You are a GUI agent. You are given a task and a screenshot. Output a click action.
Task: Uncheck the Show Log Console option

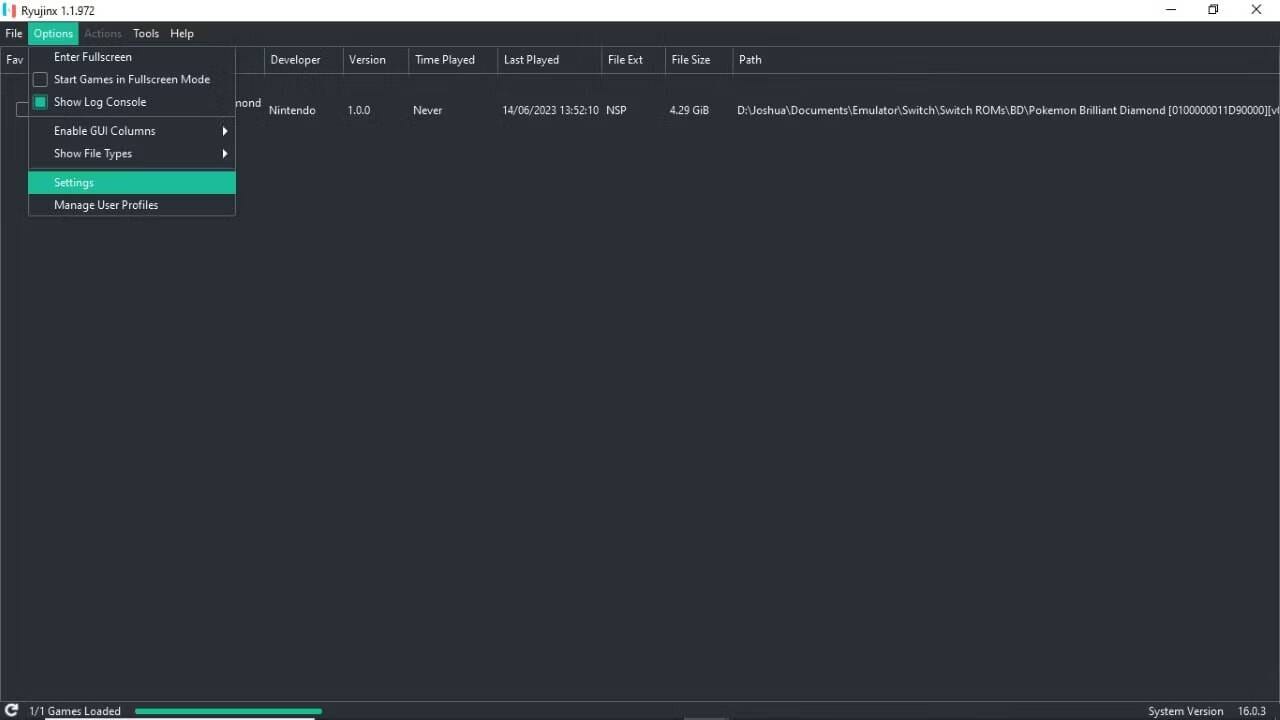41,102
